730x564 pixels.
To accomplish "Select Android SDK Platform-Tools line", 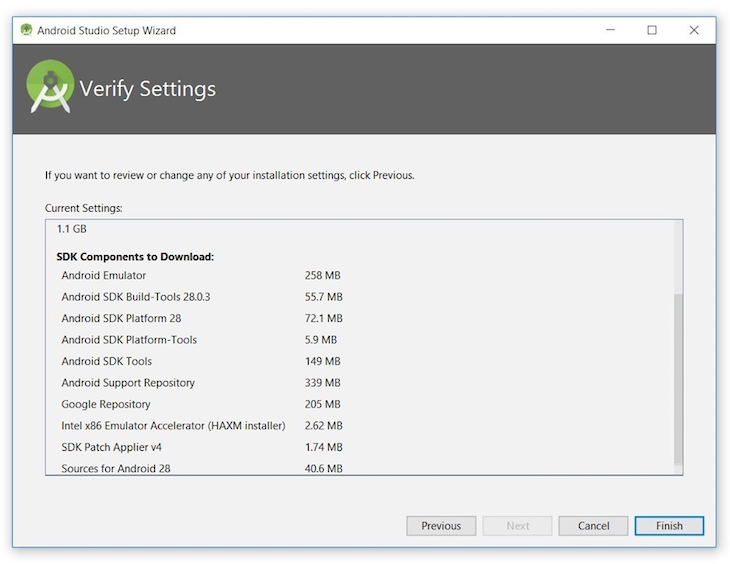I will 129,340.
